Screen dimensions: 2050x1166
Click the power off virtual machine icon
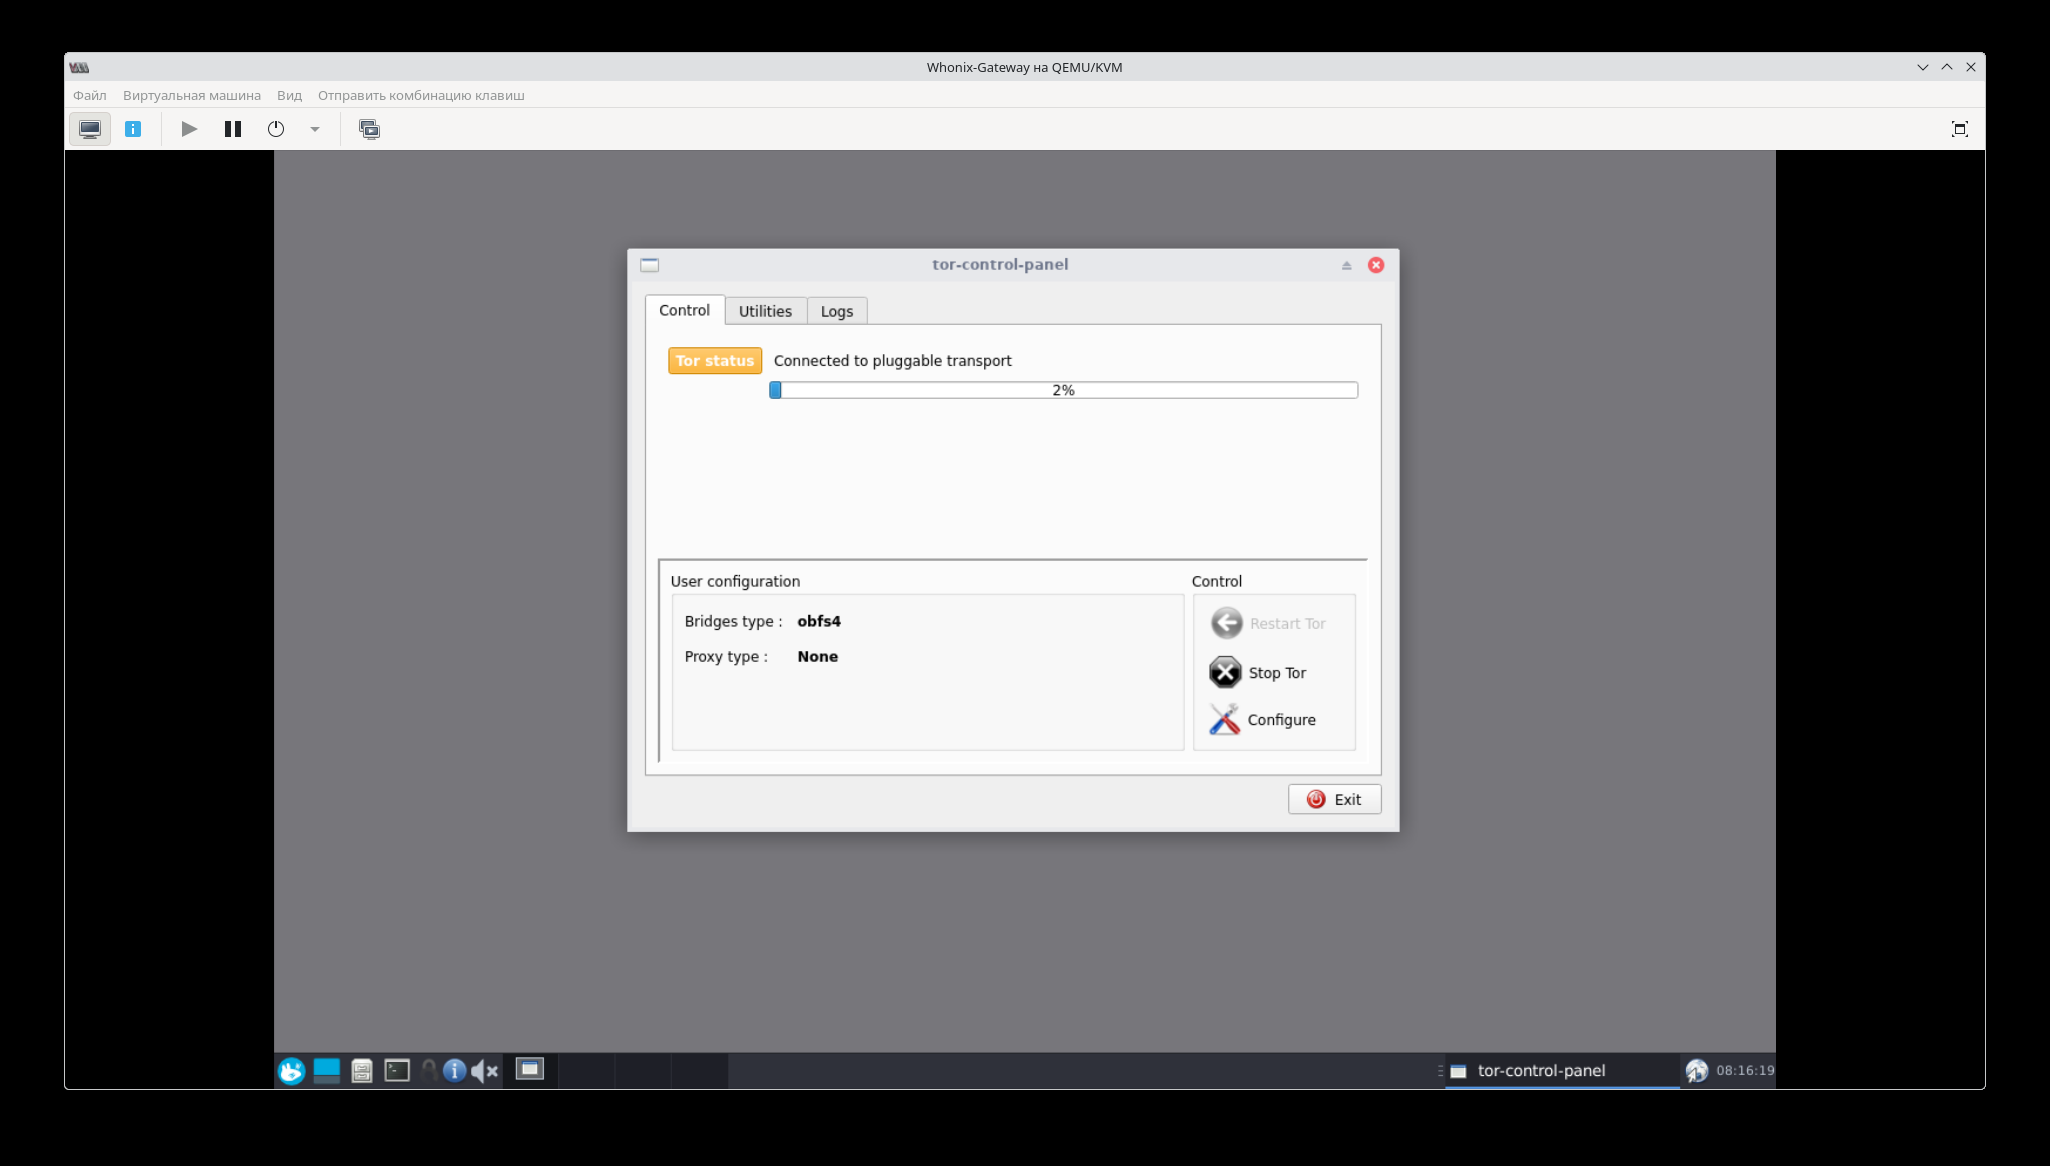[x=276, y=129]
